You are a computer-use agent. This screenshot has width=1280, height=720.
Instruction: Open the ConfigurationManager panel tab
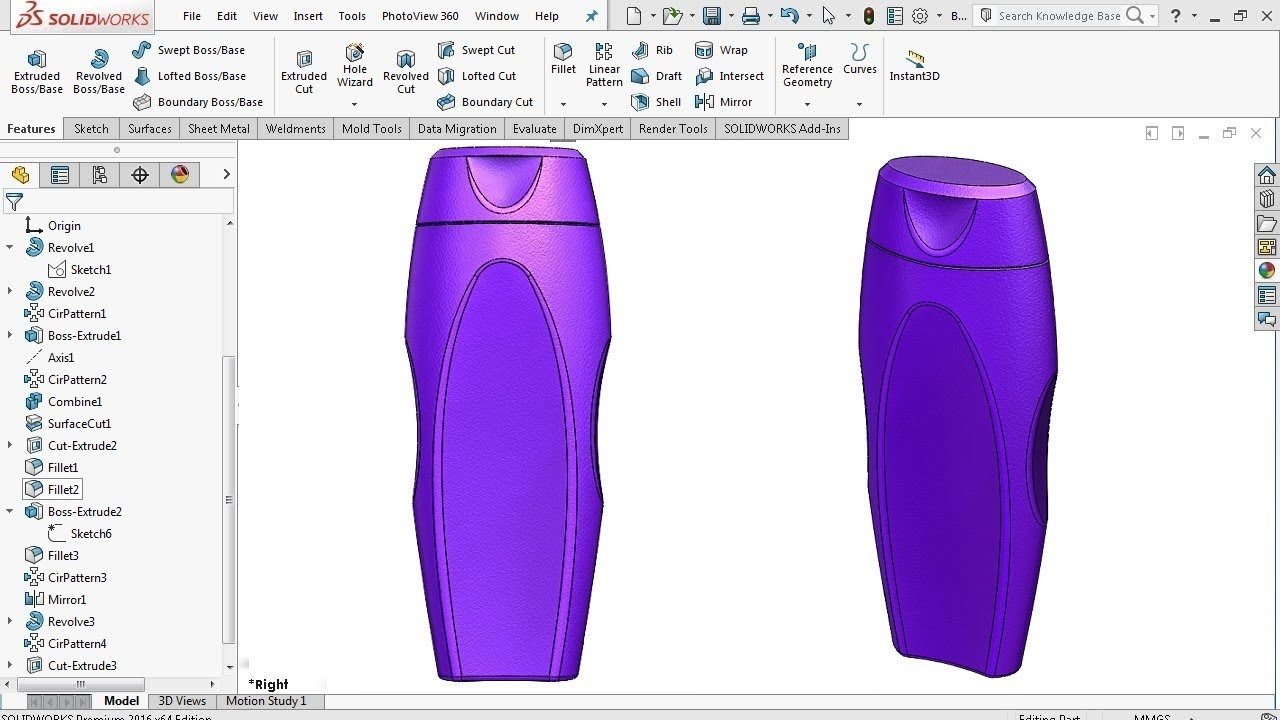(x=100, y=175)
